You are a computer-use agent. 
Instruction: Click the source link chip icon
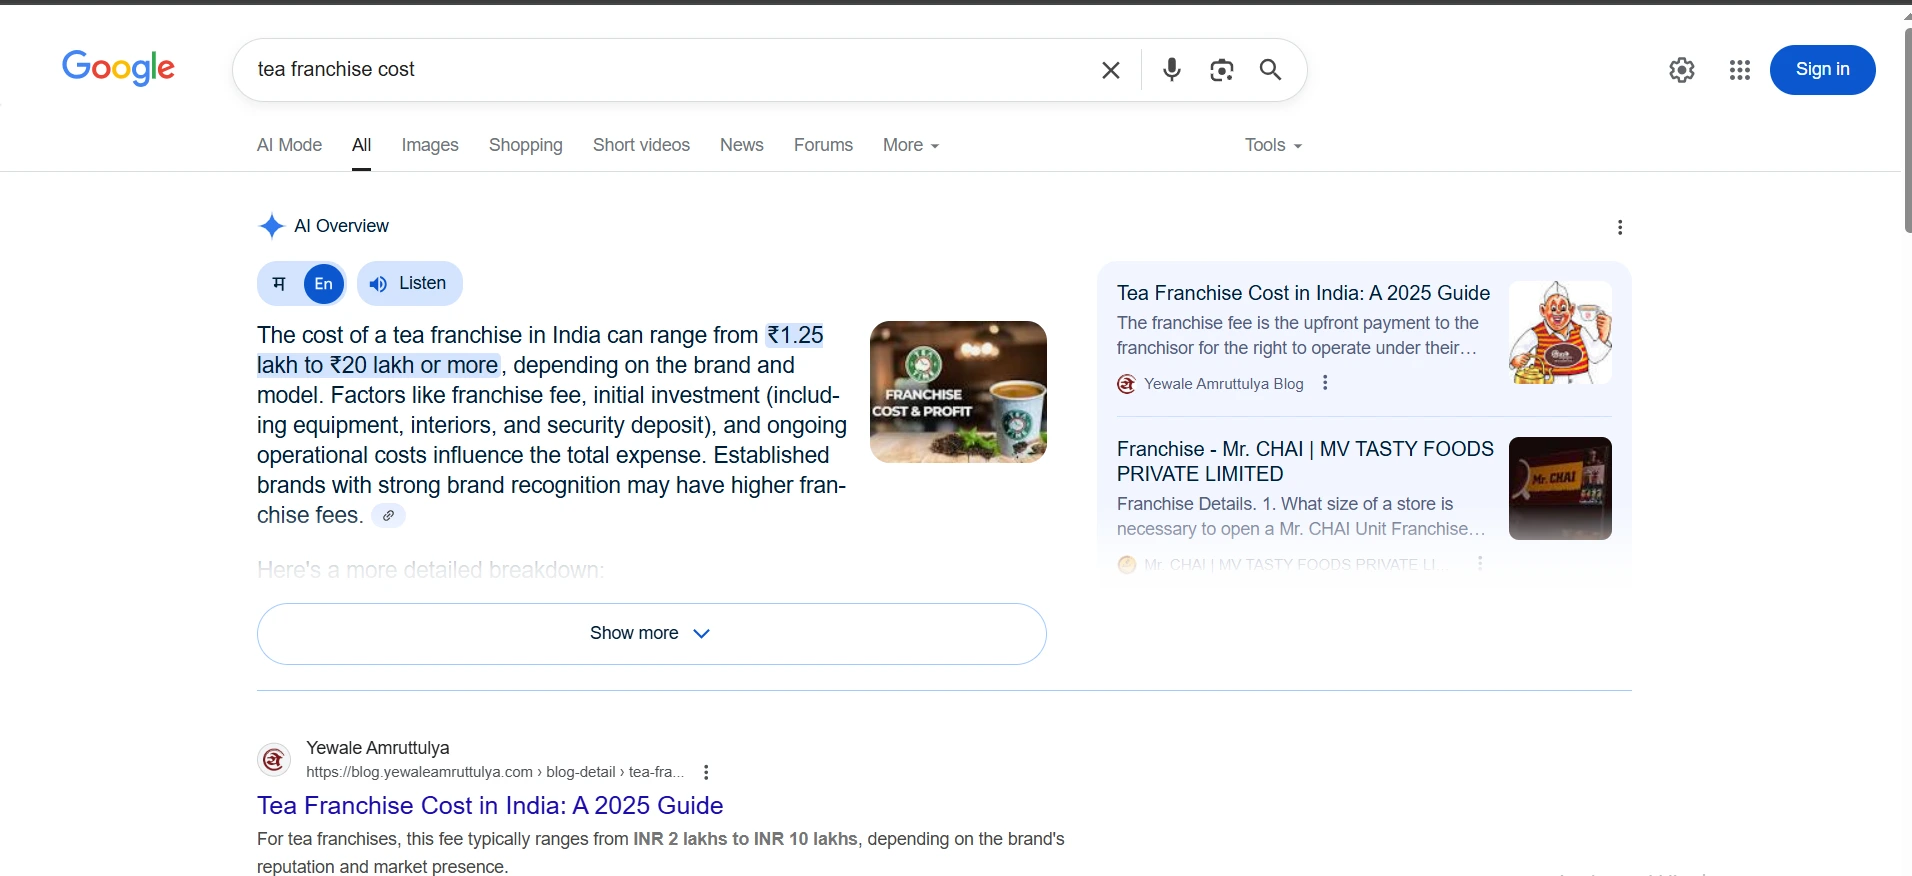click(x=388, y=516)
